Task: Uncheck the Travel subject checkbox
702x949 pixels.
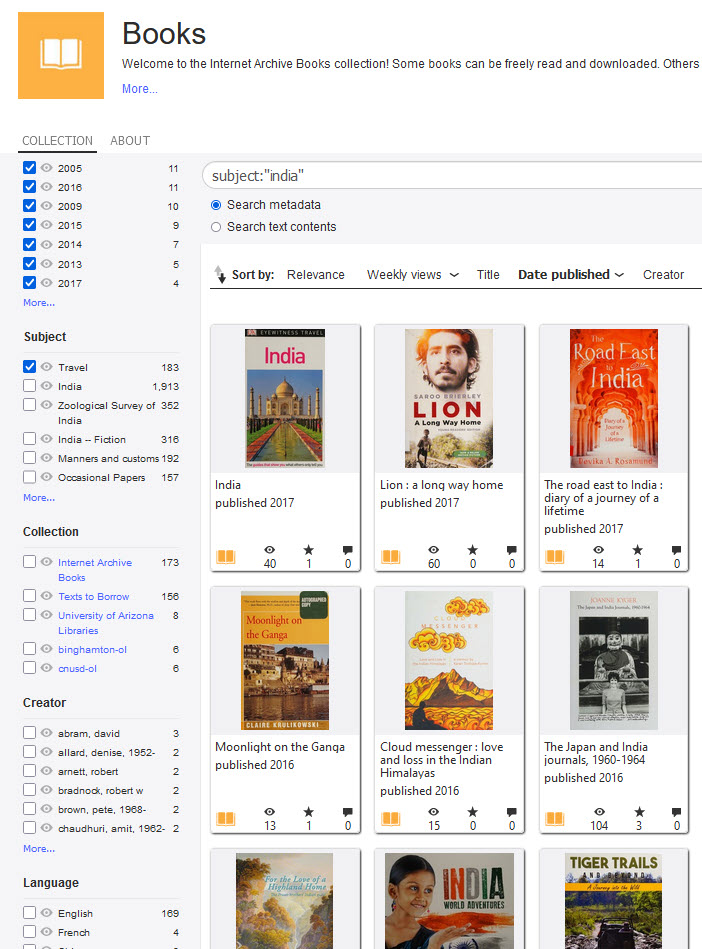Action: pos(29,366)
